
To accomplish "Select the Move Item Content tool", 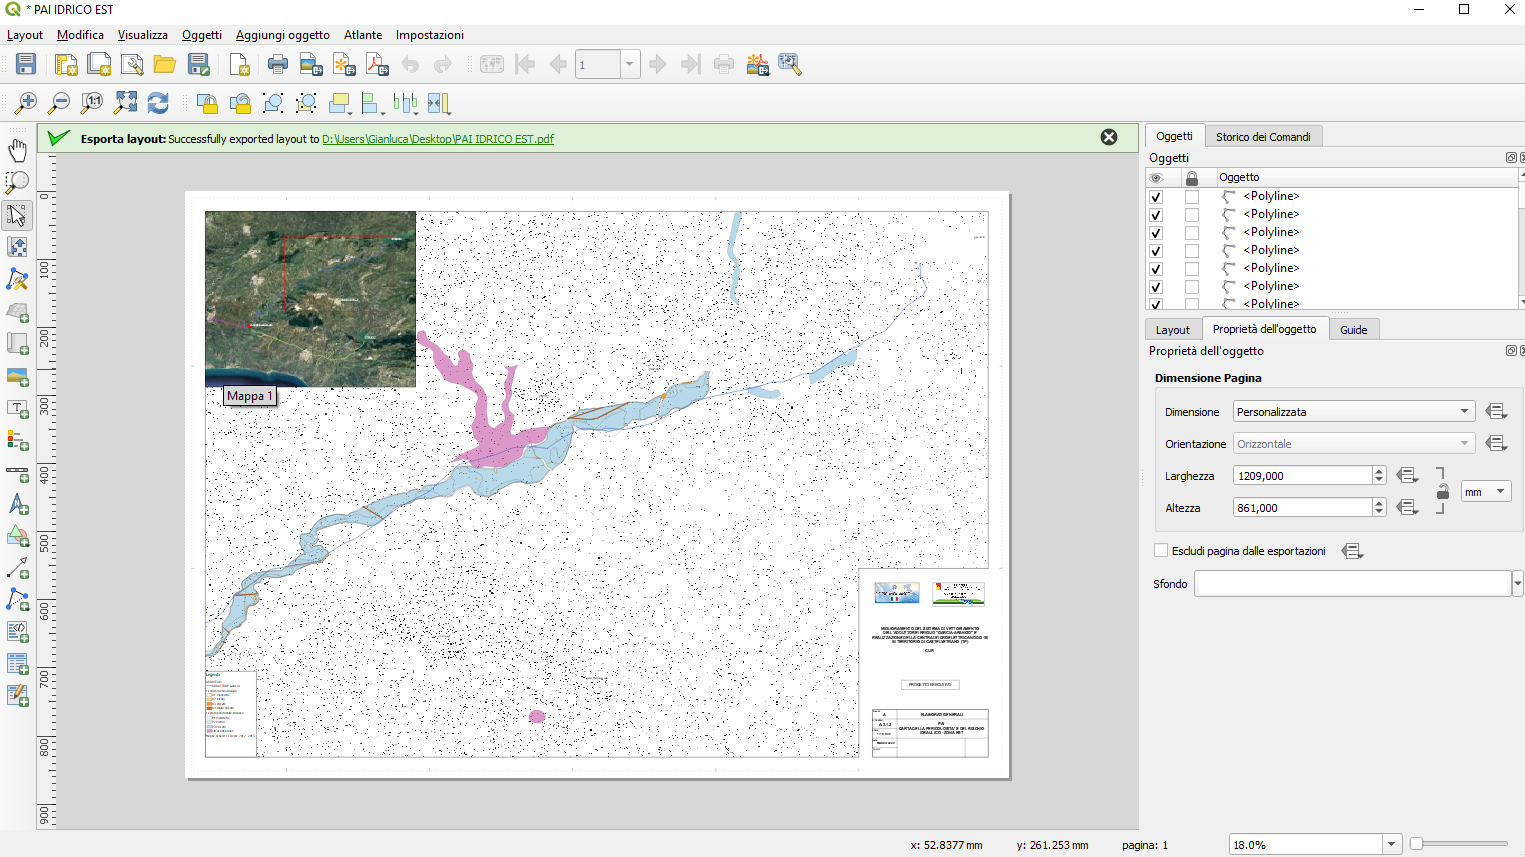I will coord(17,245).
